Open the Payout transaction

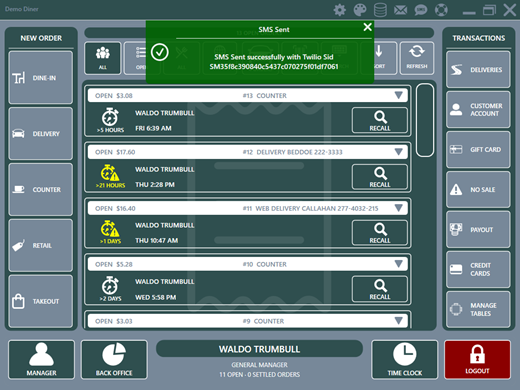[x=478, y=230]
